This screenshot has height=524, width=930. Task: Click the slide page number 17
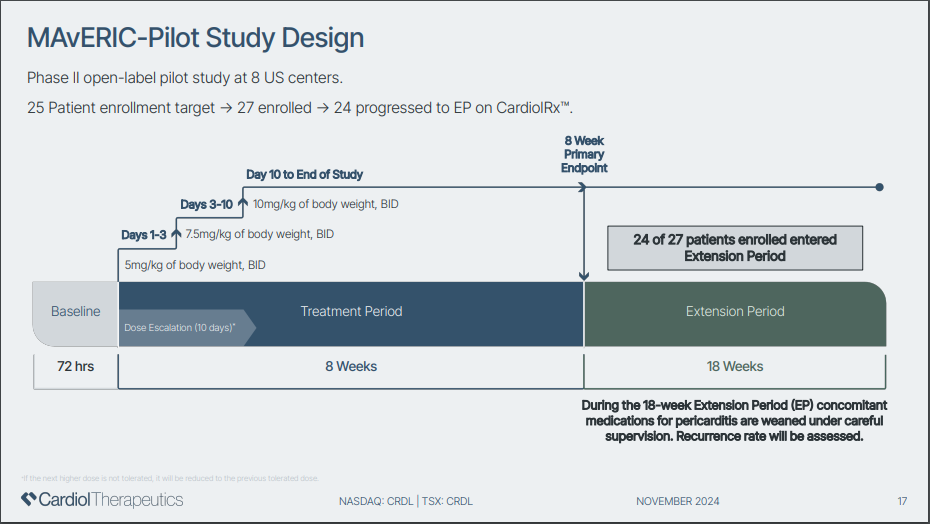click(x=902, y=501)
